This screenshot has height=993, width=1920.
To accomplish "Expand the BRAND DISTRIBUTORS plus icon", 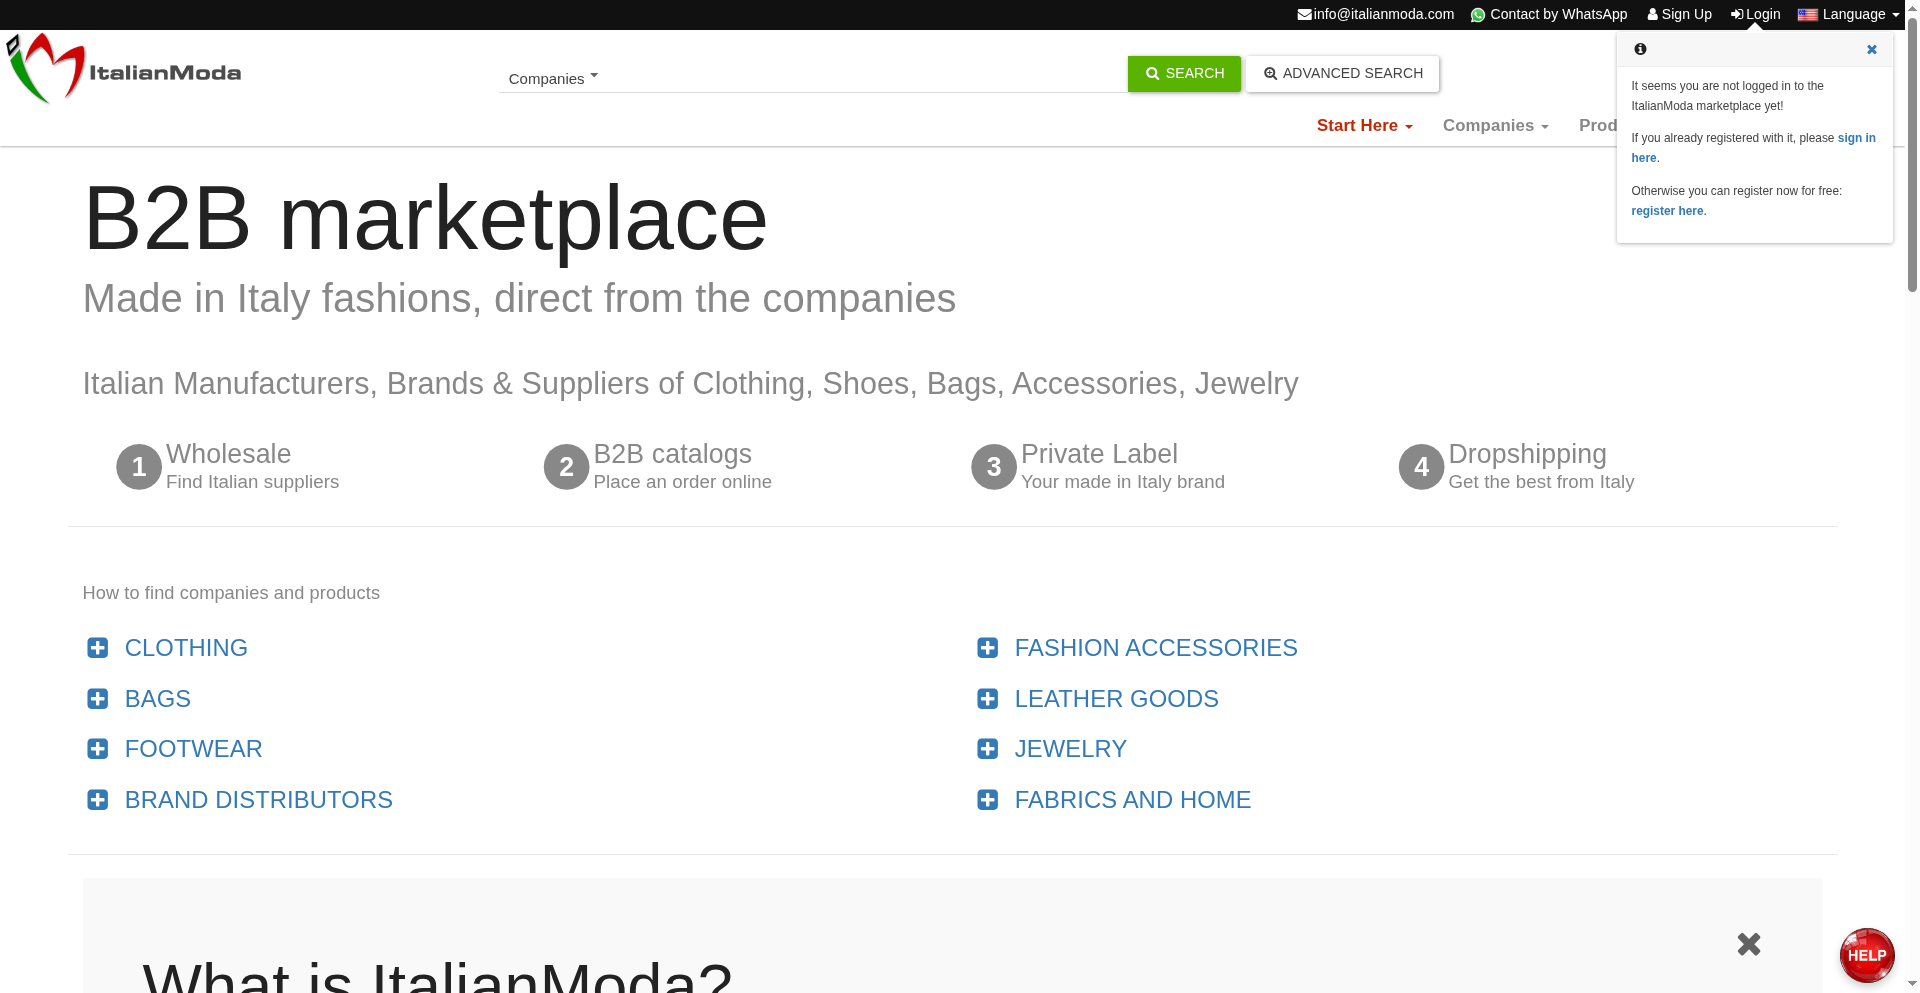I will pyautogui.click(x=98, y=800).
